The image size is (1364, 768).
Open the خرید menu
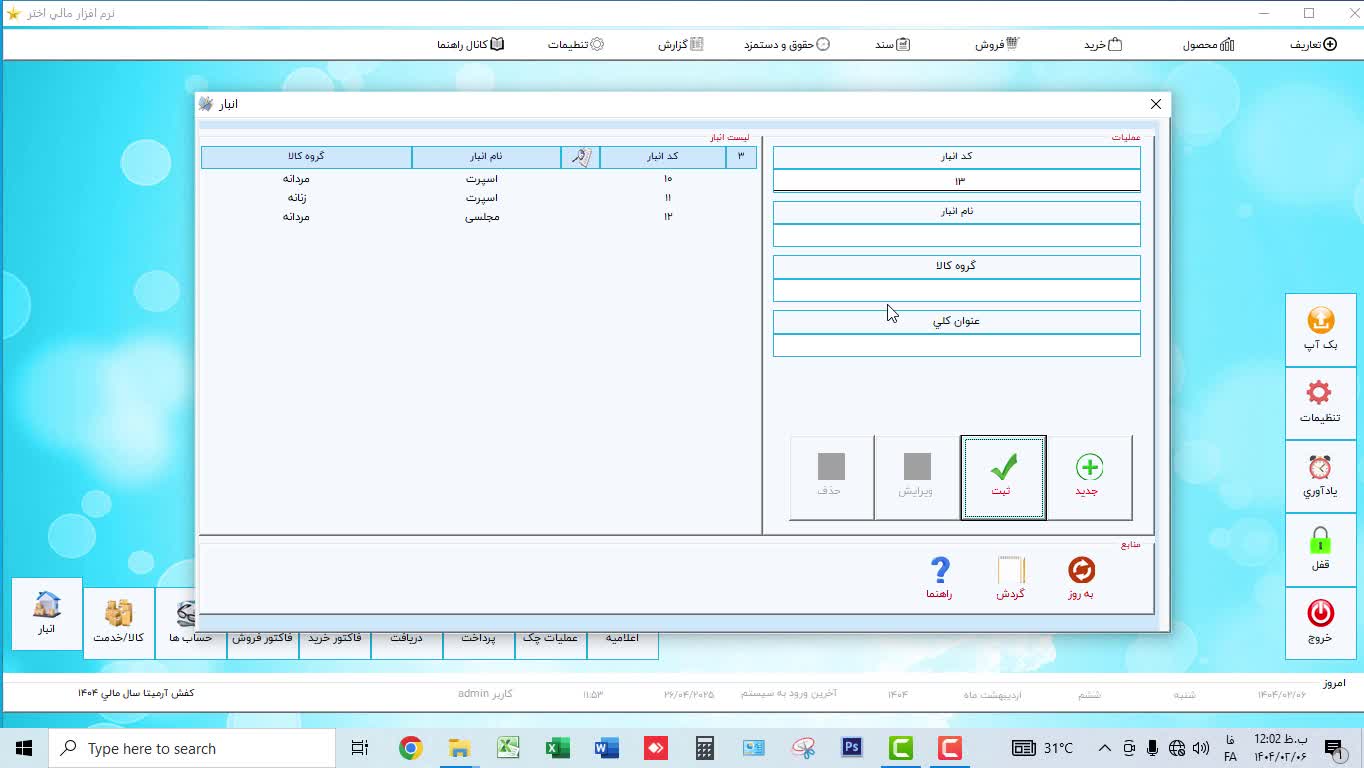[1103, 45]
